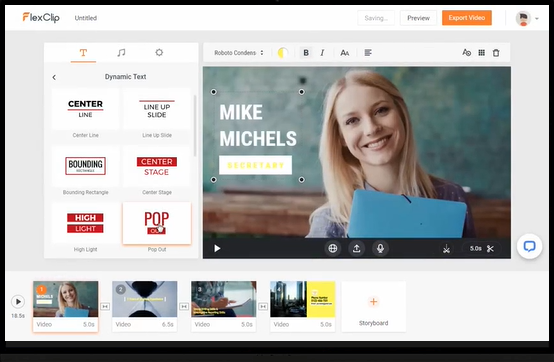This screenshot has height=362, width=554.
Task: Switch to the Text tab
Action: 83,53
